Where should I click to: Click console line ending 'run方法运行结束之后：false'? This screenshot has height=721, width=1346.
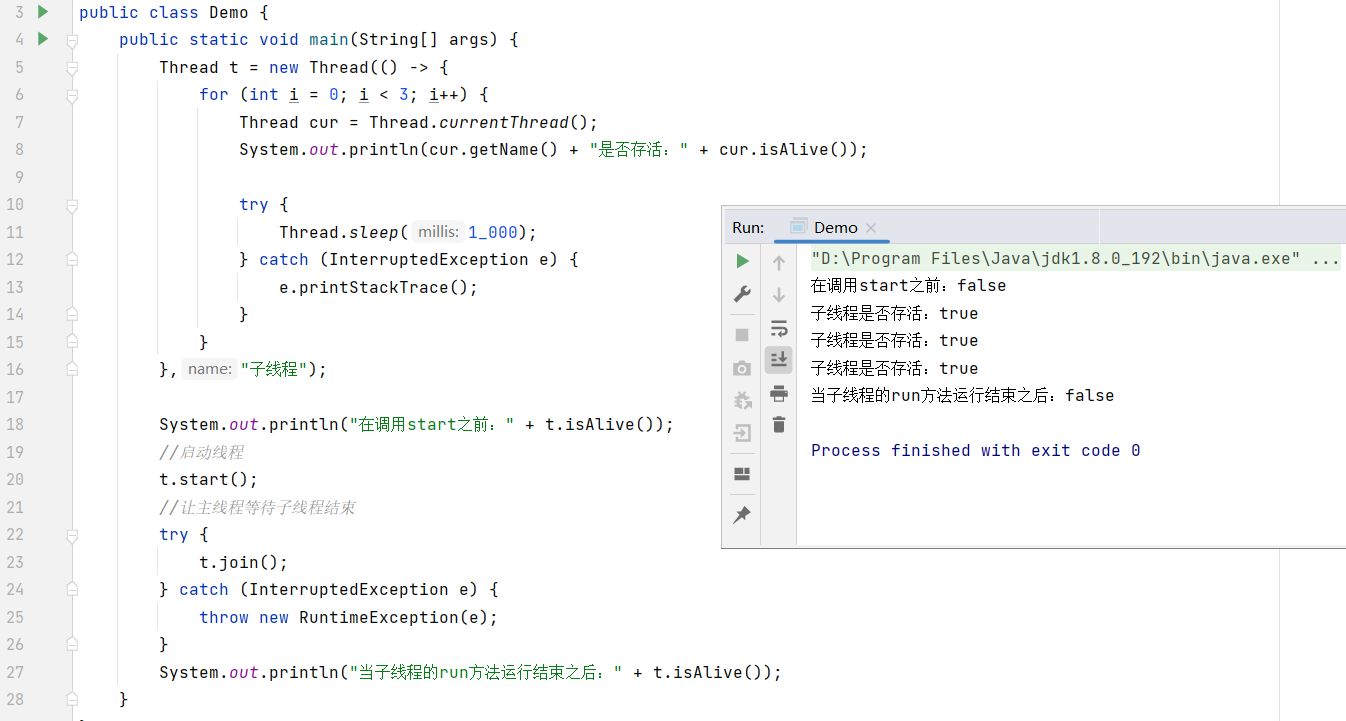[962, 396]
